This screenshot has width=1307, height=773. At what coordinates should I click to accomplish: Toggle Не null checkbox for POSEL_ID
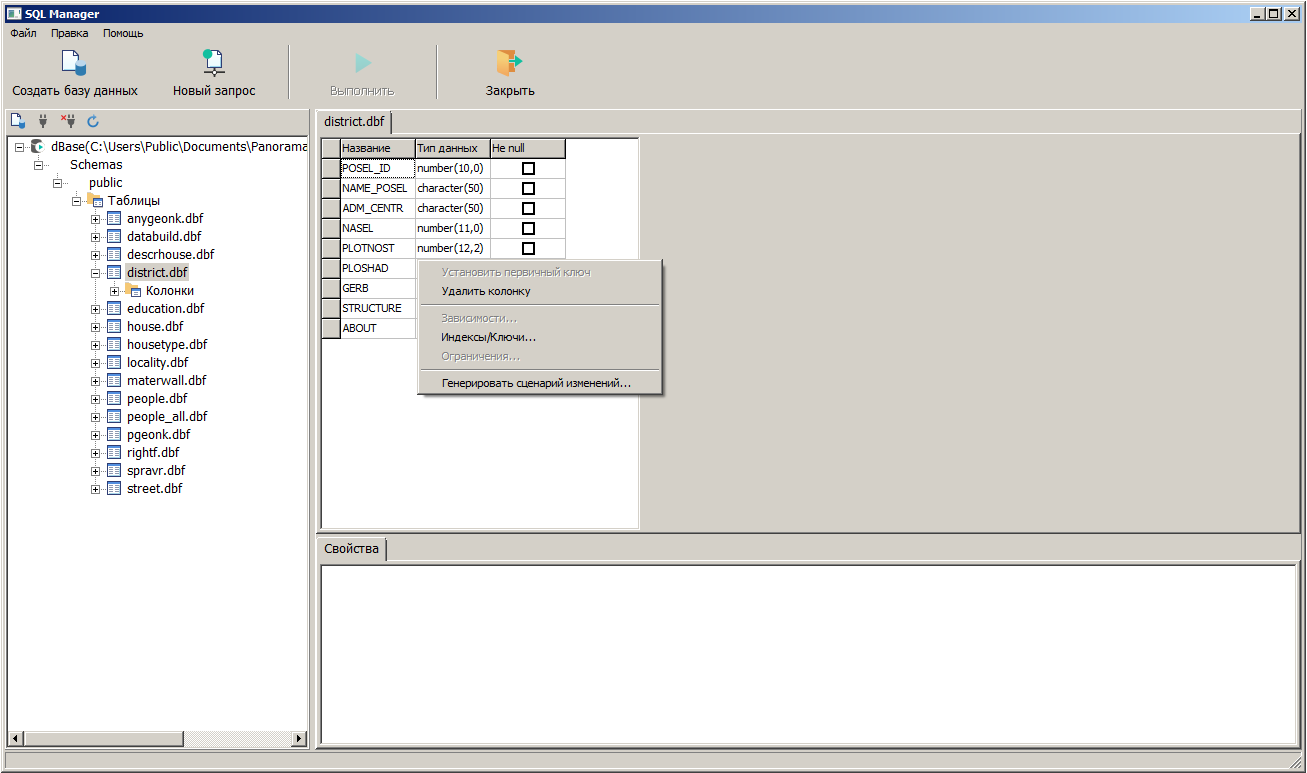(528, 168)
